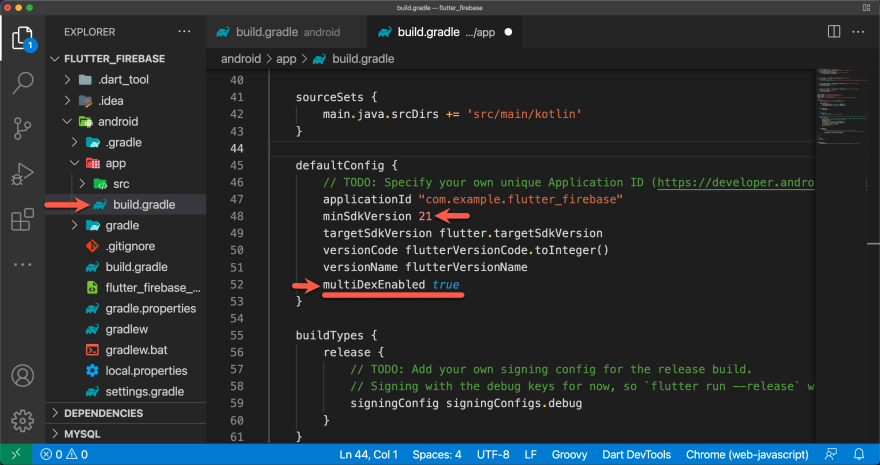Click line number 48 in gutter

pos(236,217)
